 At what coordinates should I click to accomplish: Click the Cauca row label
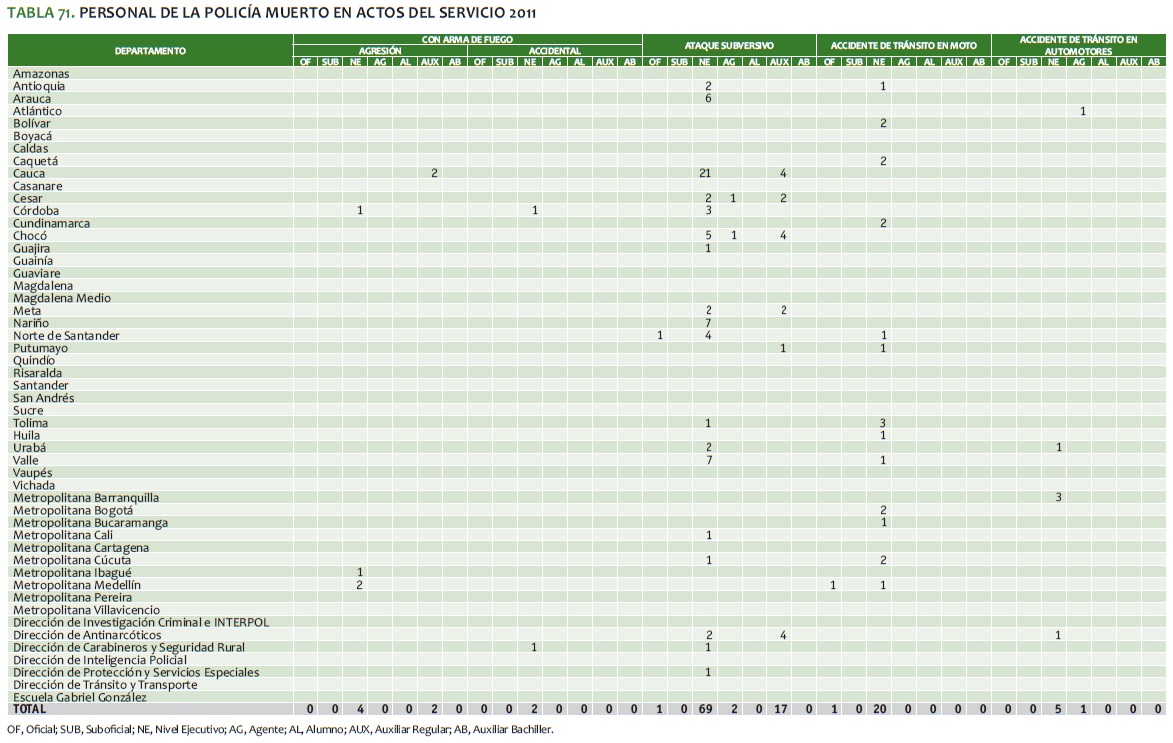(29, 173)
